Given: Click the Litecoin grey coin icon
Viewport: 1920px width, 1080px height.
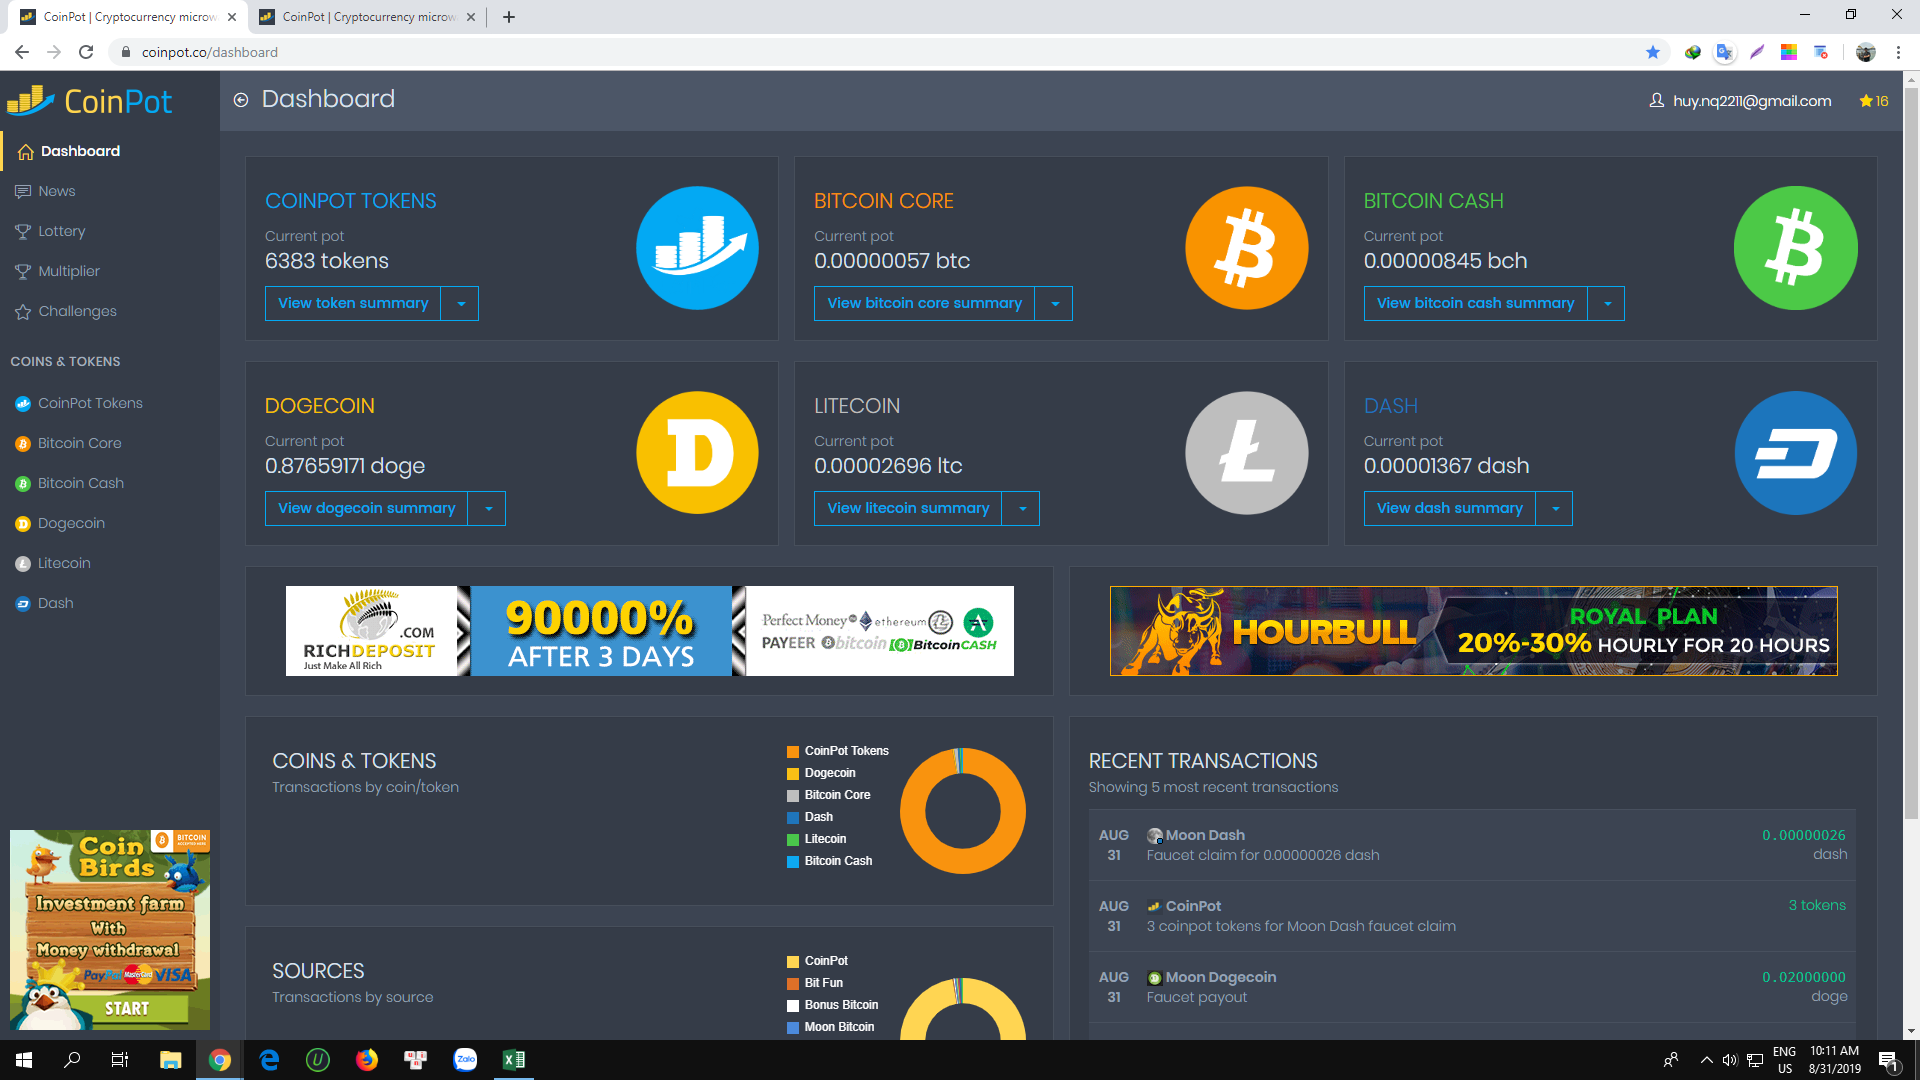Looking at the screenshot, I should tap(1246, 453).
